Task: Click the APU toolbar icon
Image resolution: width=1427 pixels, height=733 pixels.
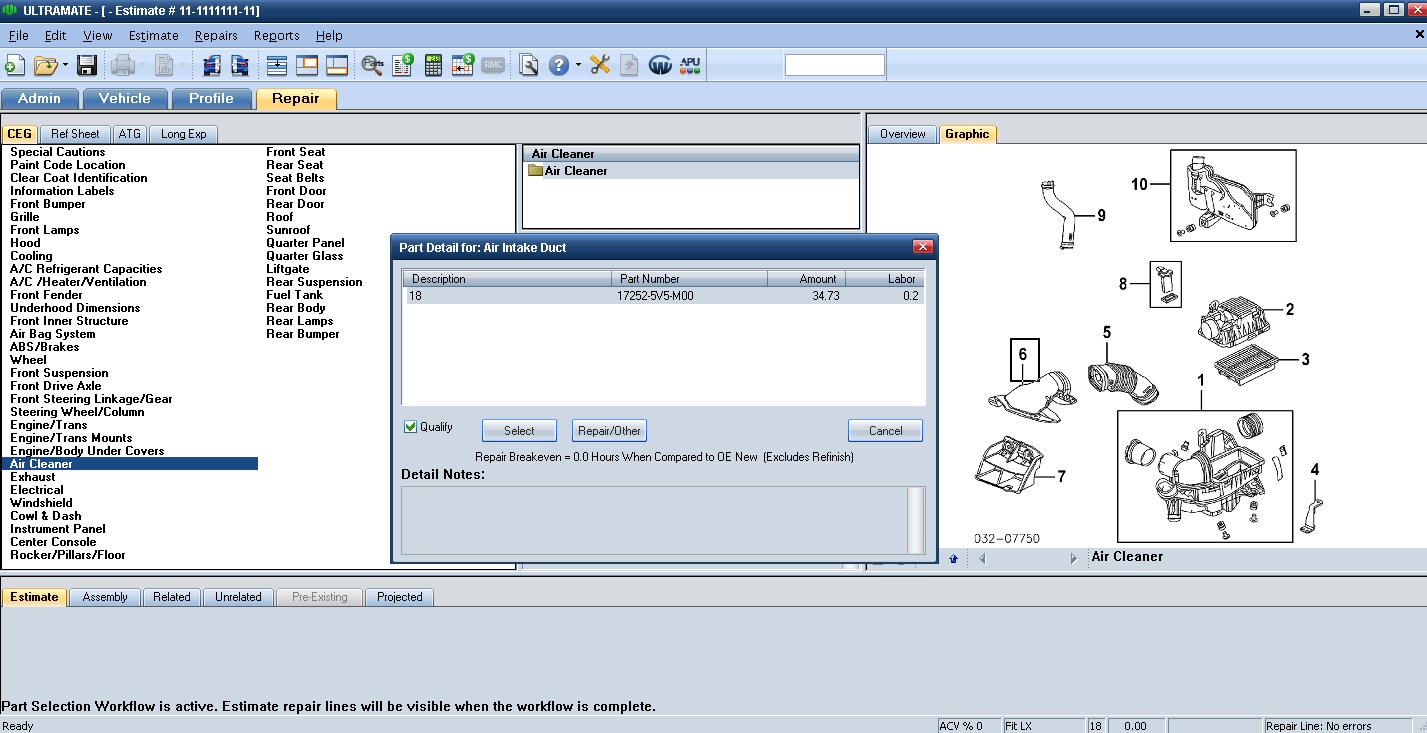Action: coord(690,66)
